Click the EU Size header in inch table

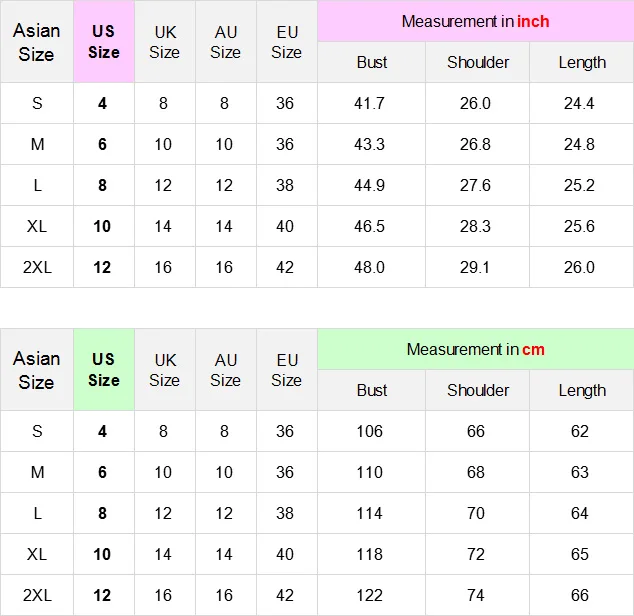point(286,42)
